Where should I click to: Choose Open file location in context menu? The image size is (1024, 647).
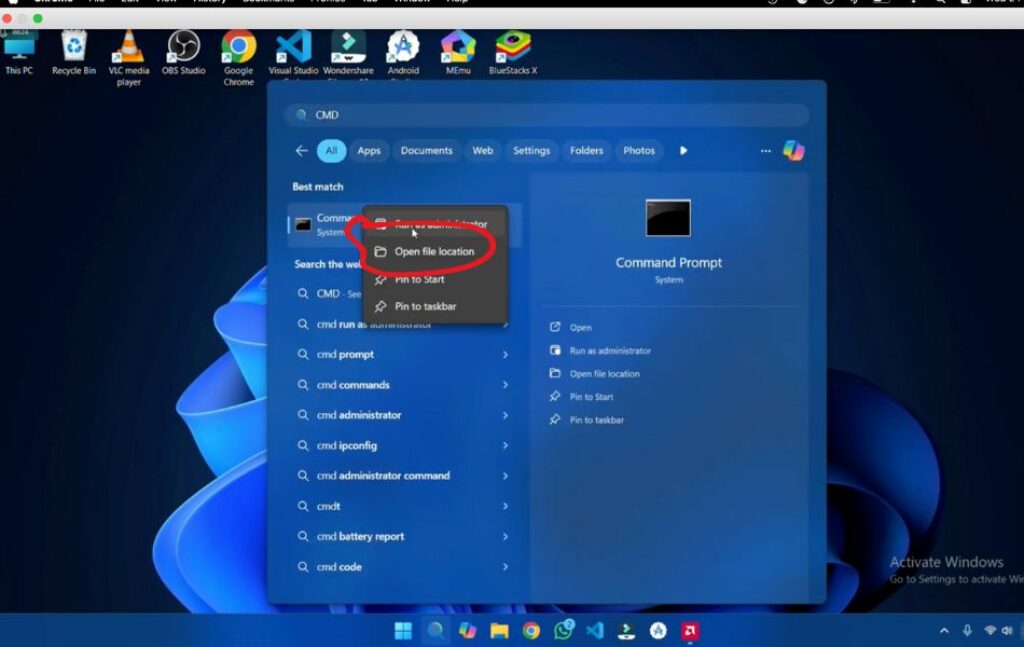436,251
